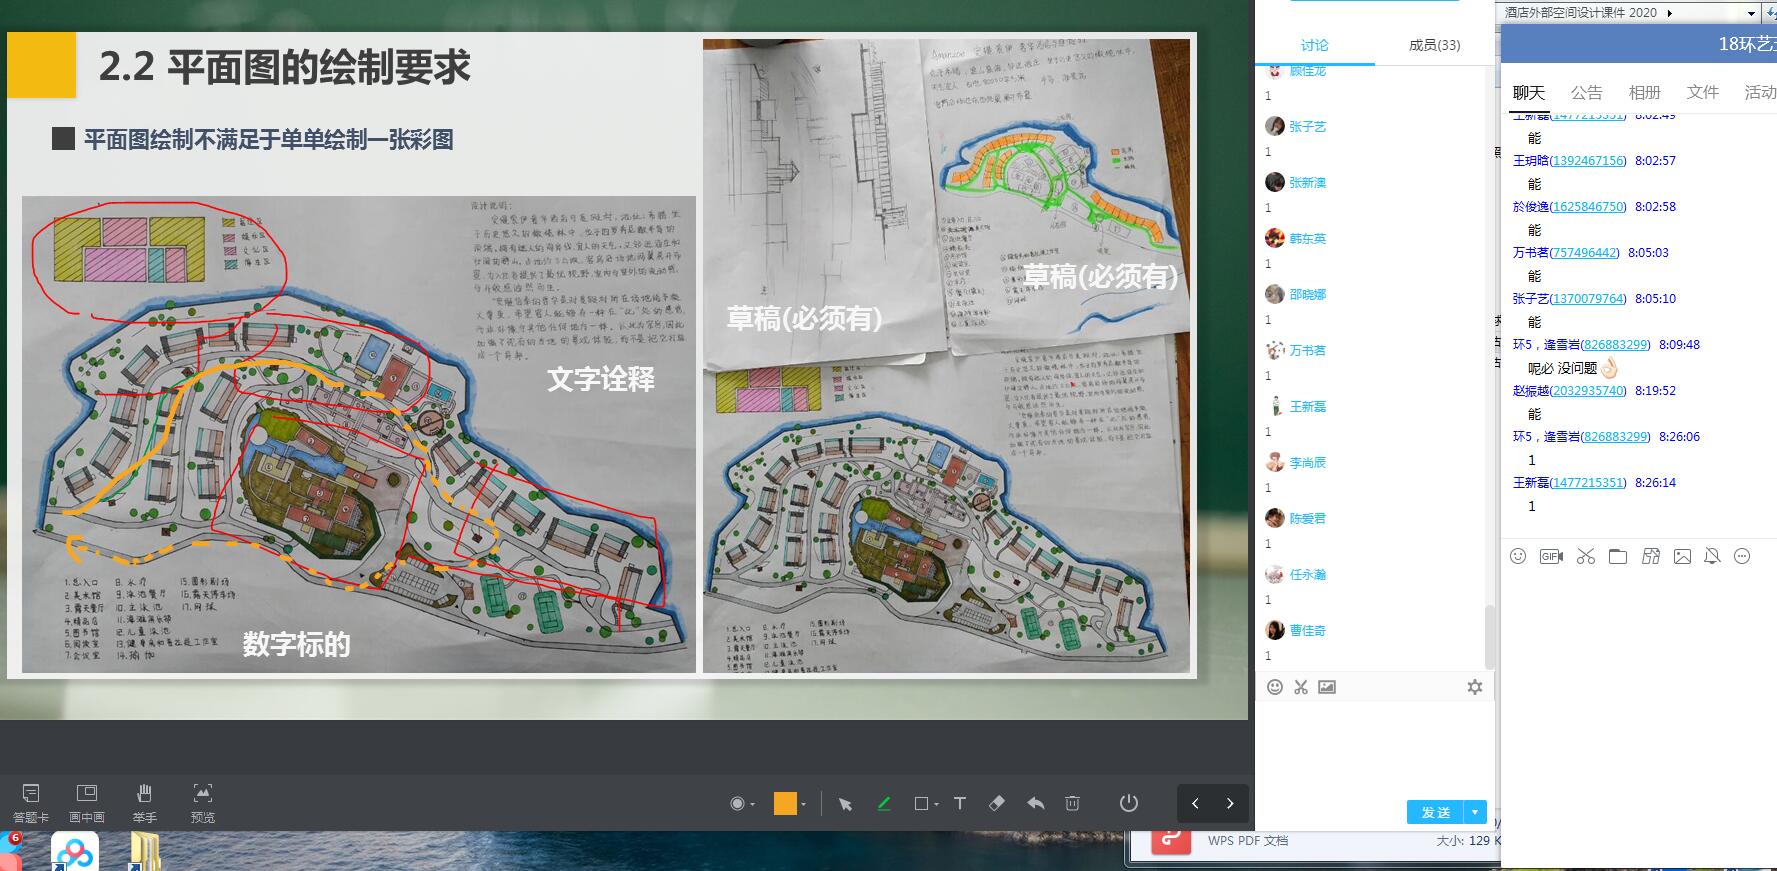Click QQ number link 1477215351 at 8:26:14
This screenshot has height=871, width=1777.
1589,483
